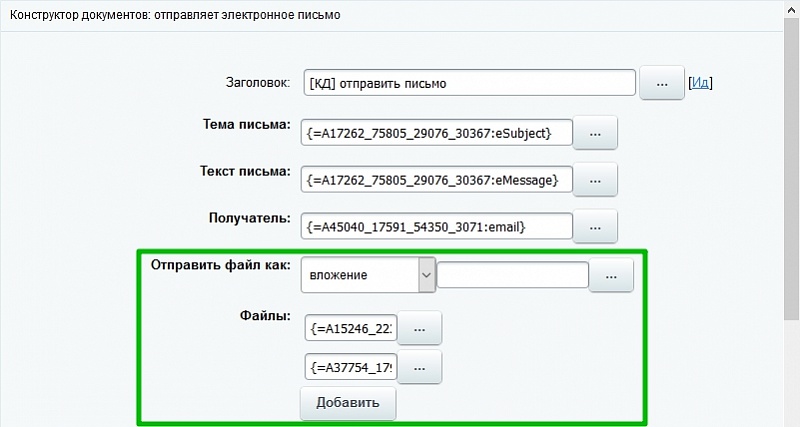Image resolution: width=800 pixels, height=427 pixels.
Task: Open the [Ид] link
Action: point(700,84)
